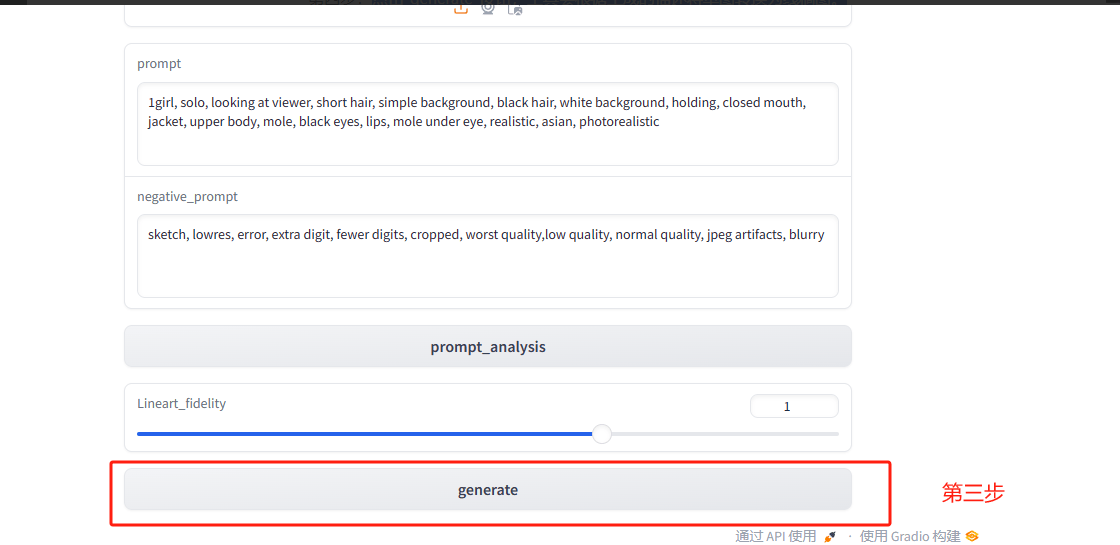Click the word 'photorealistic' in the prompt
The width and height of the screenshot is (1120, 545).
pos(619,122)
